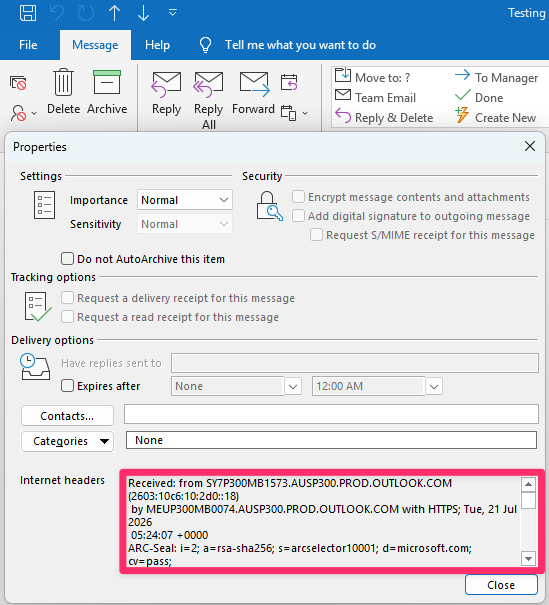Choose the To Manager quick step

[496, 77]
